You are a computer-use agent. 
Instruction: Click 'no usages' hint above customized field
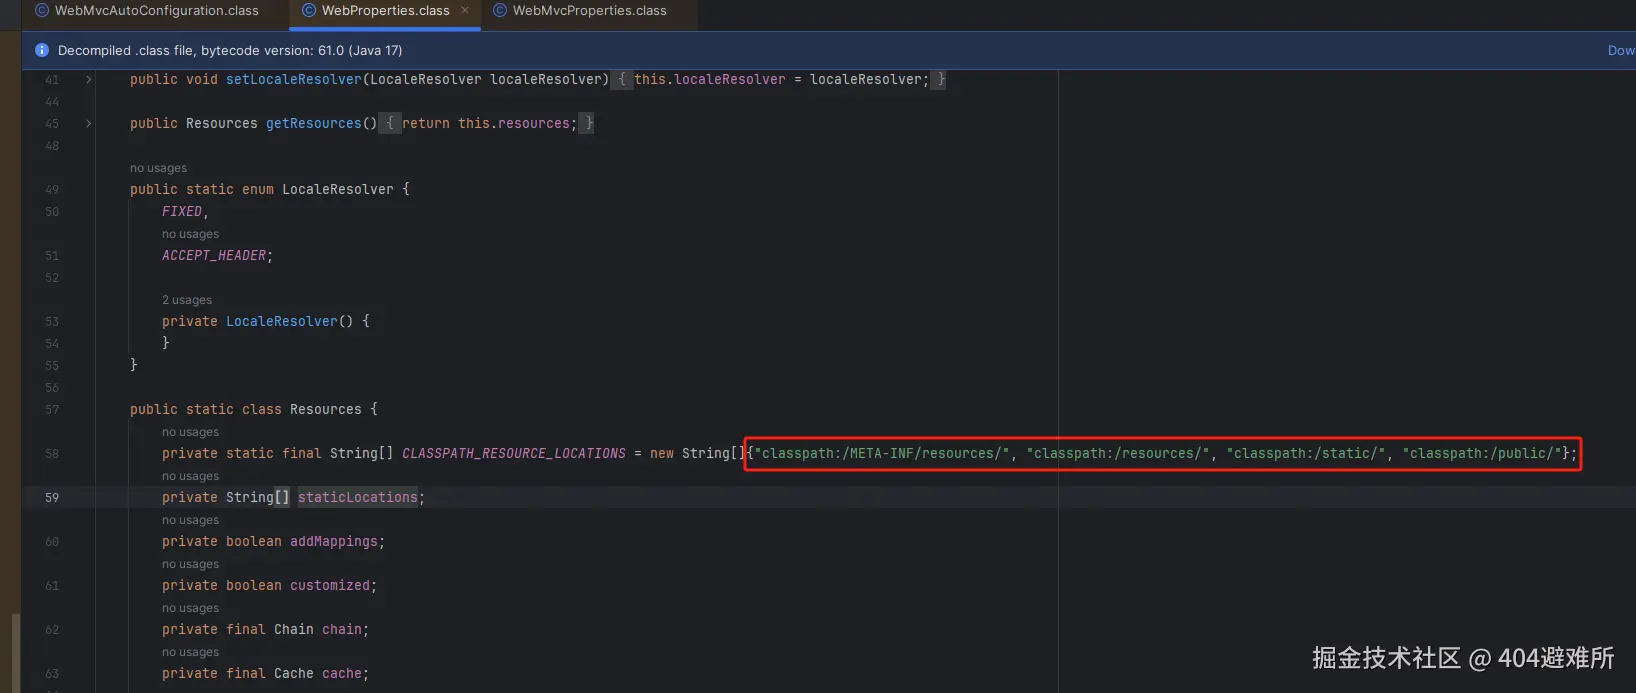(x=190, y=564)
